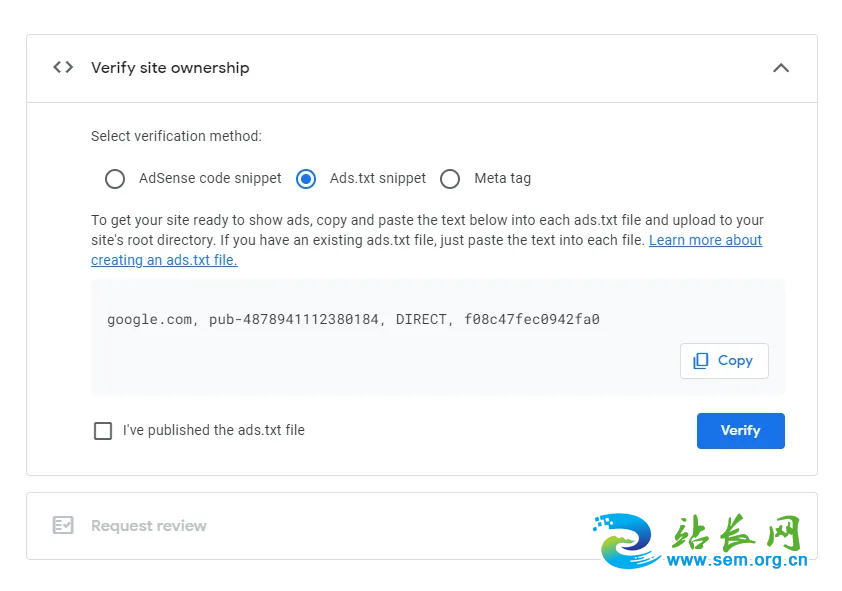The height and width of the screenshot is (591, 842).
Task: Click the Request review checklist icon
Action: [63, 525]
